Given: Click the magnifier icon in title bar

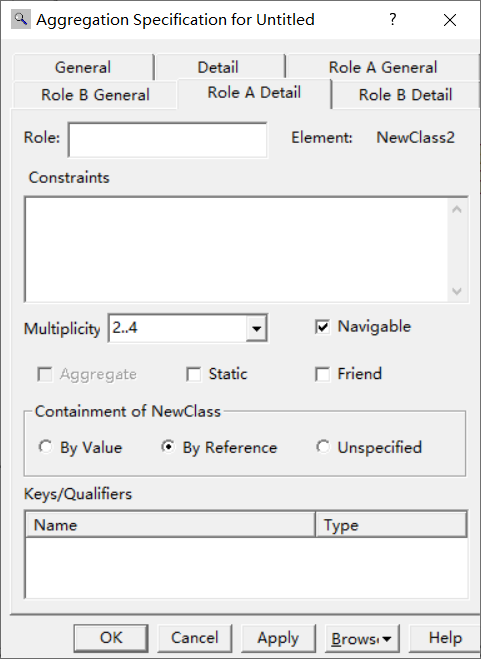Looking at the screenshot, I should 20,19.
